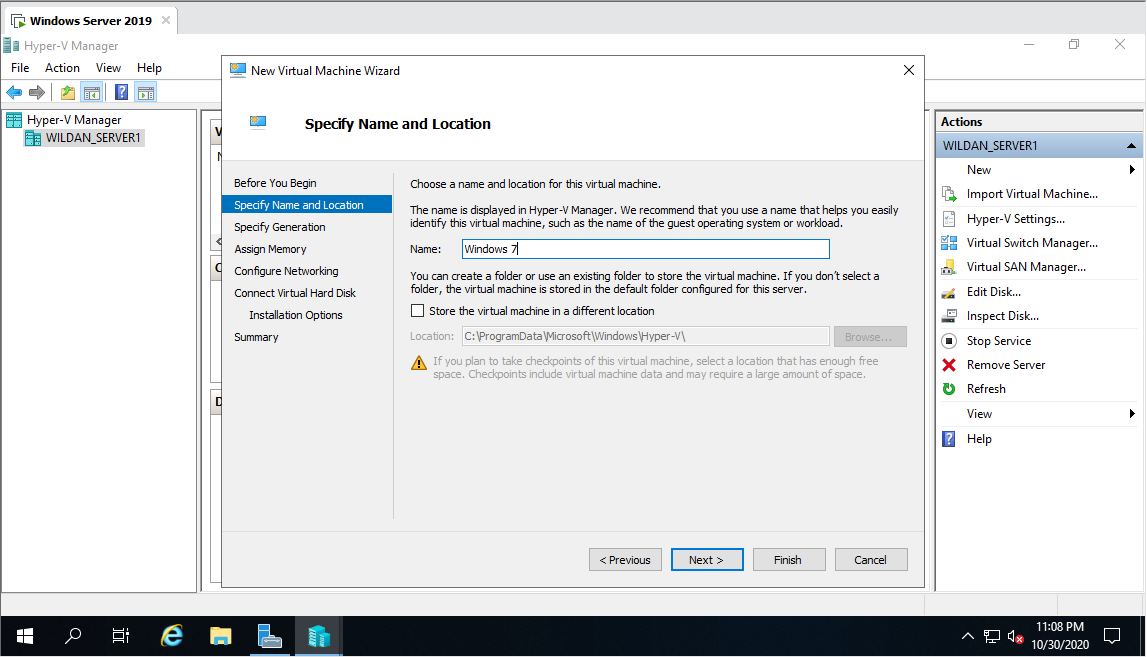Click Virtual Switch Manager... action link

(1031, 243)
